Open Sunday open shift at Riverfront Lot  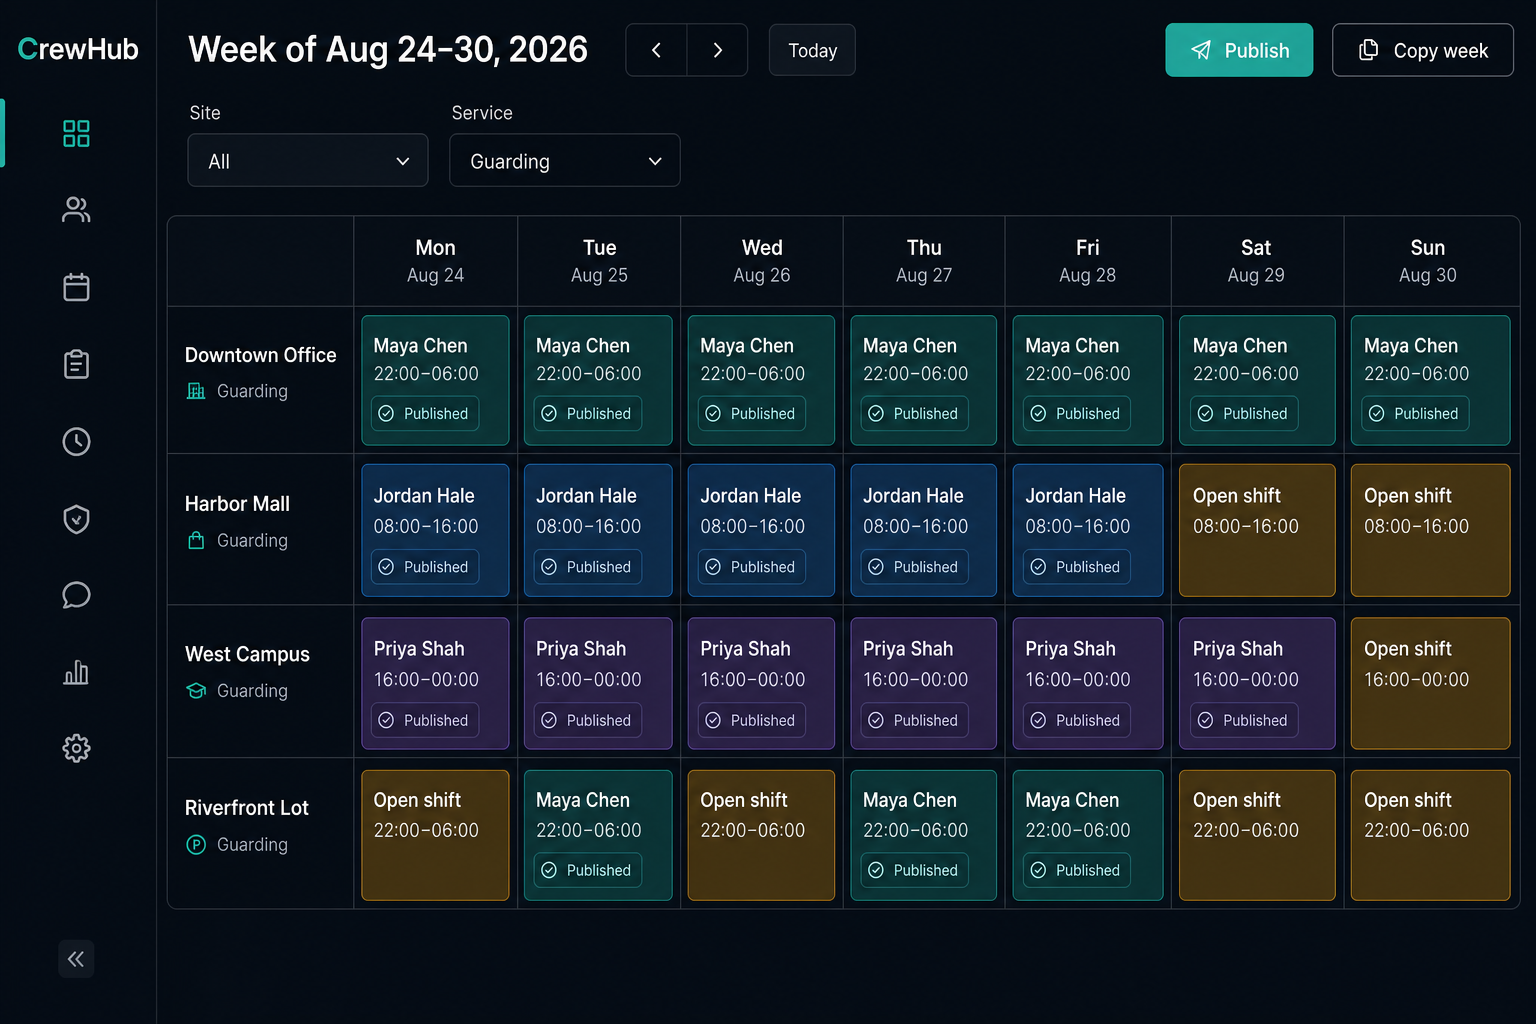click(1430, 835)
